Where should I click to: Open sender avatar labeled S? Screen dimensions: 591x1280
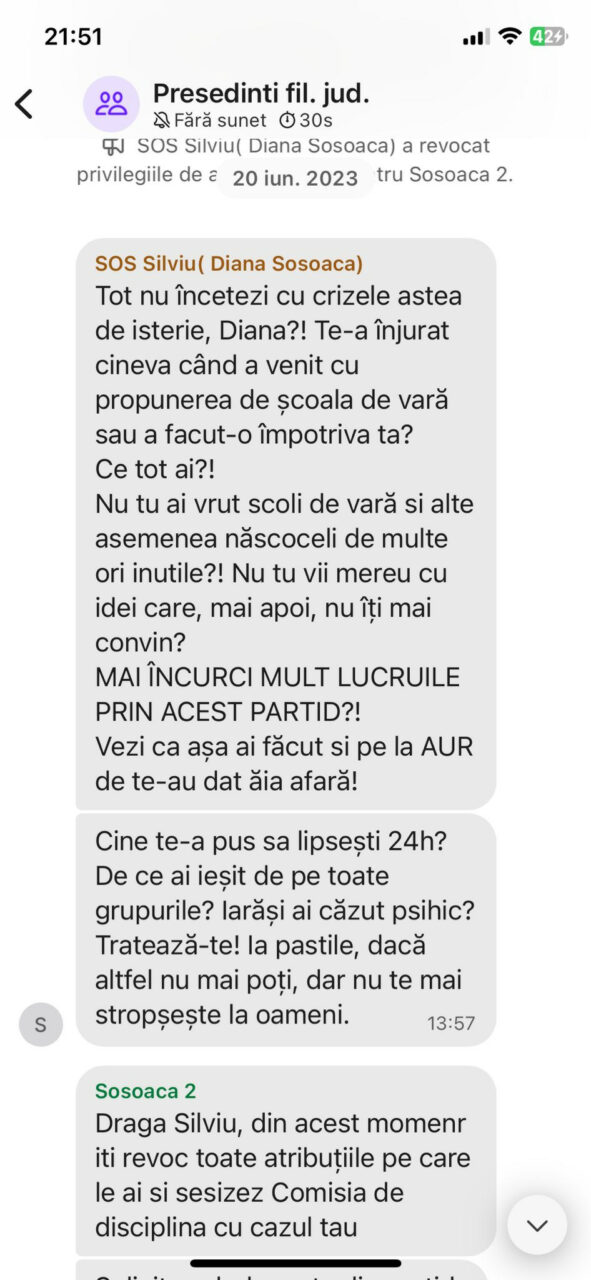40,1025
